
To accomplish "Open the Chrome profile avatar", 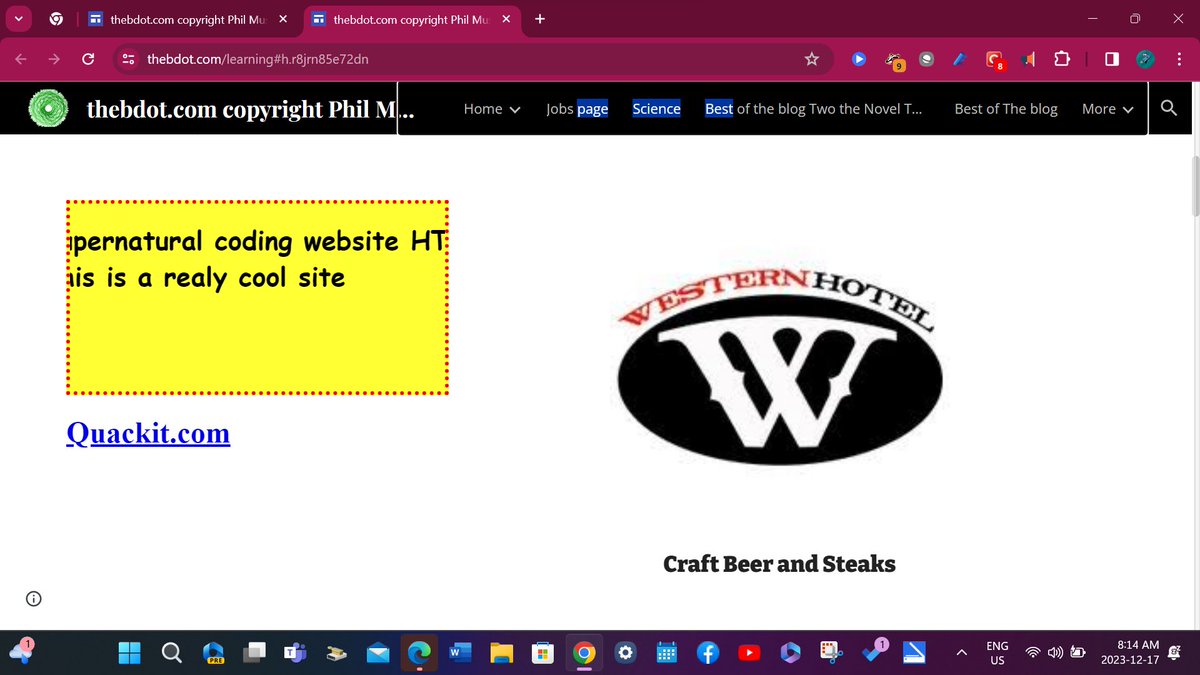I will (x=1146, y=59).
